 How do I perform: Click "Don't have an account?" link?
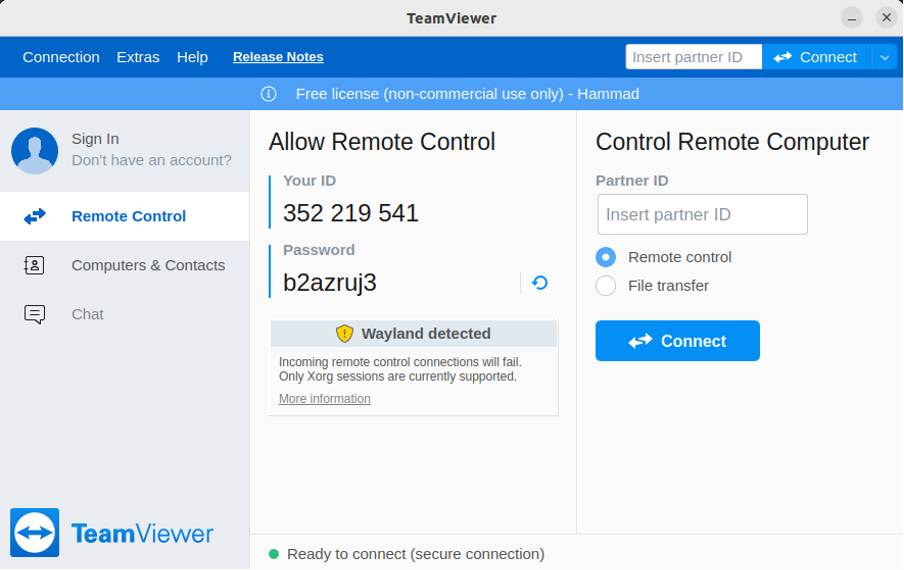click(x=152, y=160)
